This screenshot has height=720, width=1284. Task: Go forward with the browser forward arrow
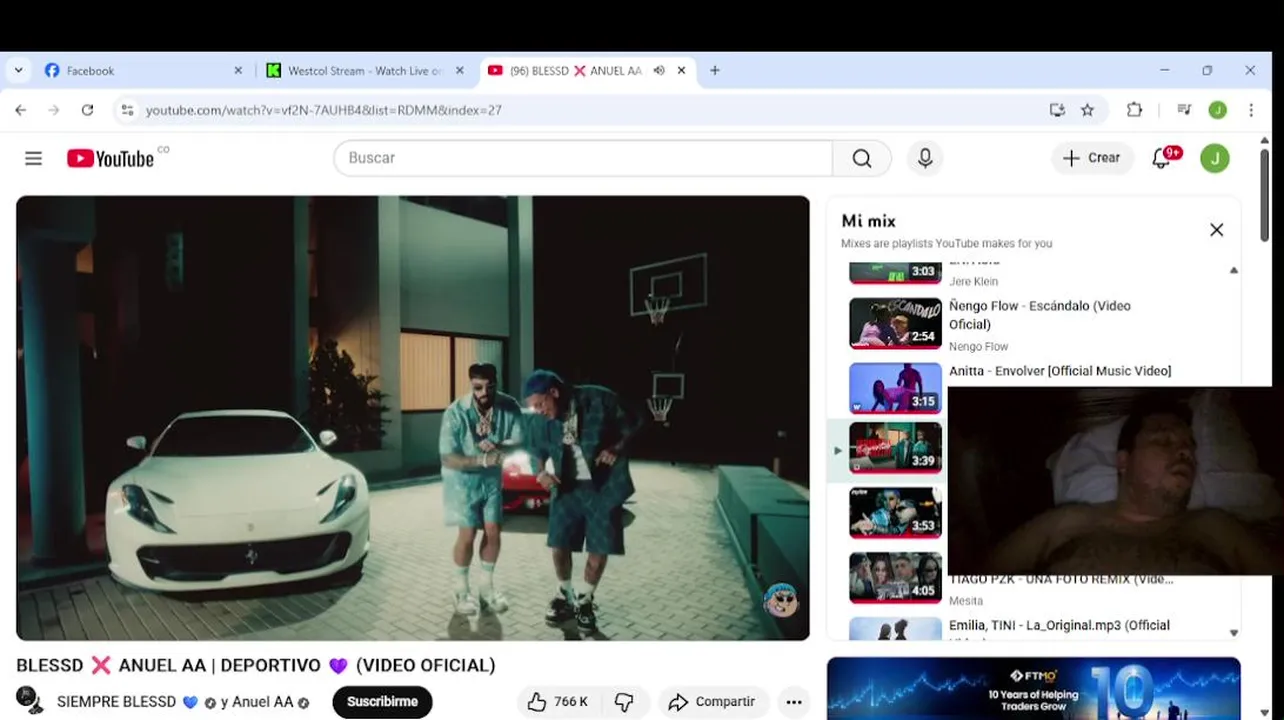coord(54,110)
